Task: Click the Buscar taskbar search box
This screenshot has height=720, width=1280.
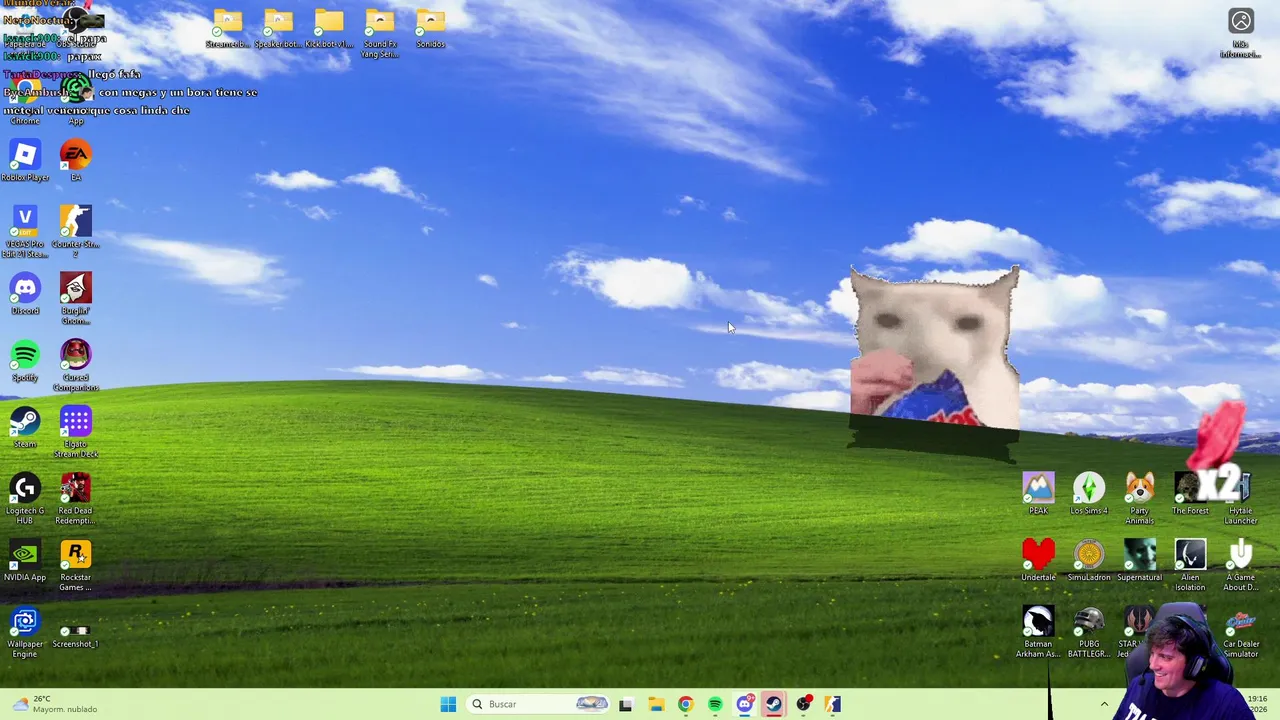Action: coord(539,704)
